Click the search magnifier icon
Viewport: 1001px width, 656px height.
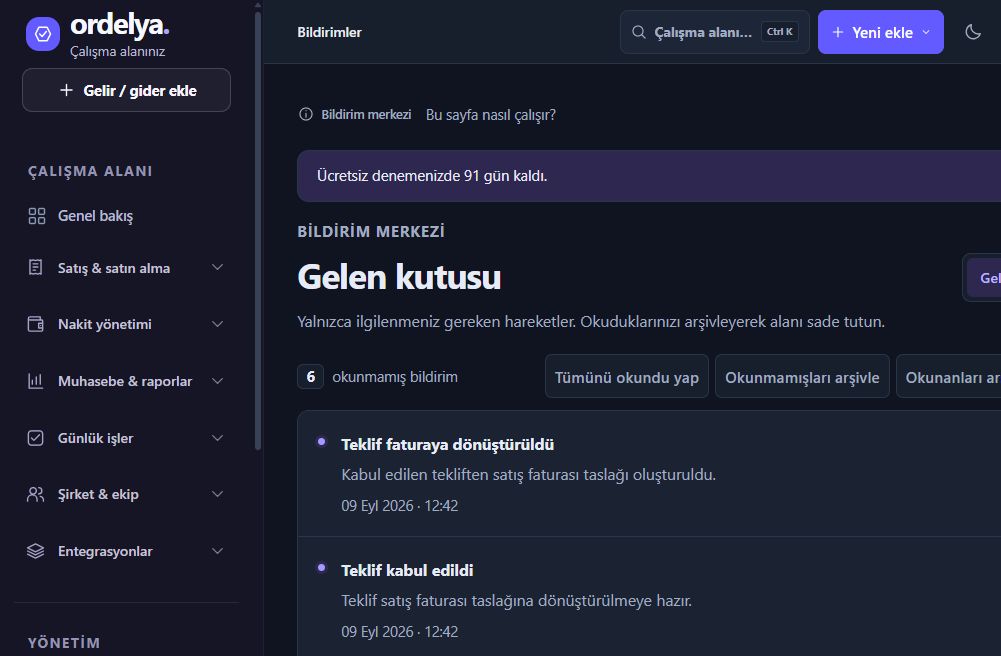click(x=638, y=32)
